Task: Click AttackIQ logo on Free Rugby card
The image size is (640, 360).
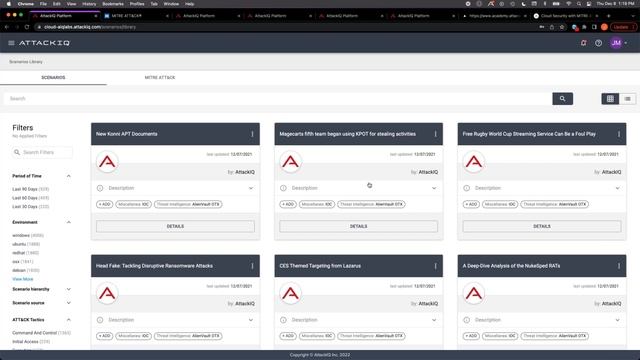Action: (473, 162)
